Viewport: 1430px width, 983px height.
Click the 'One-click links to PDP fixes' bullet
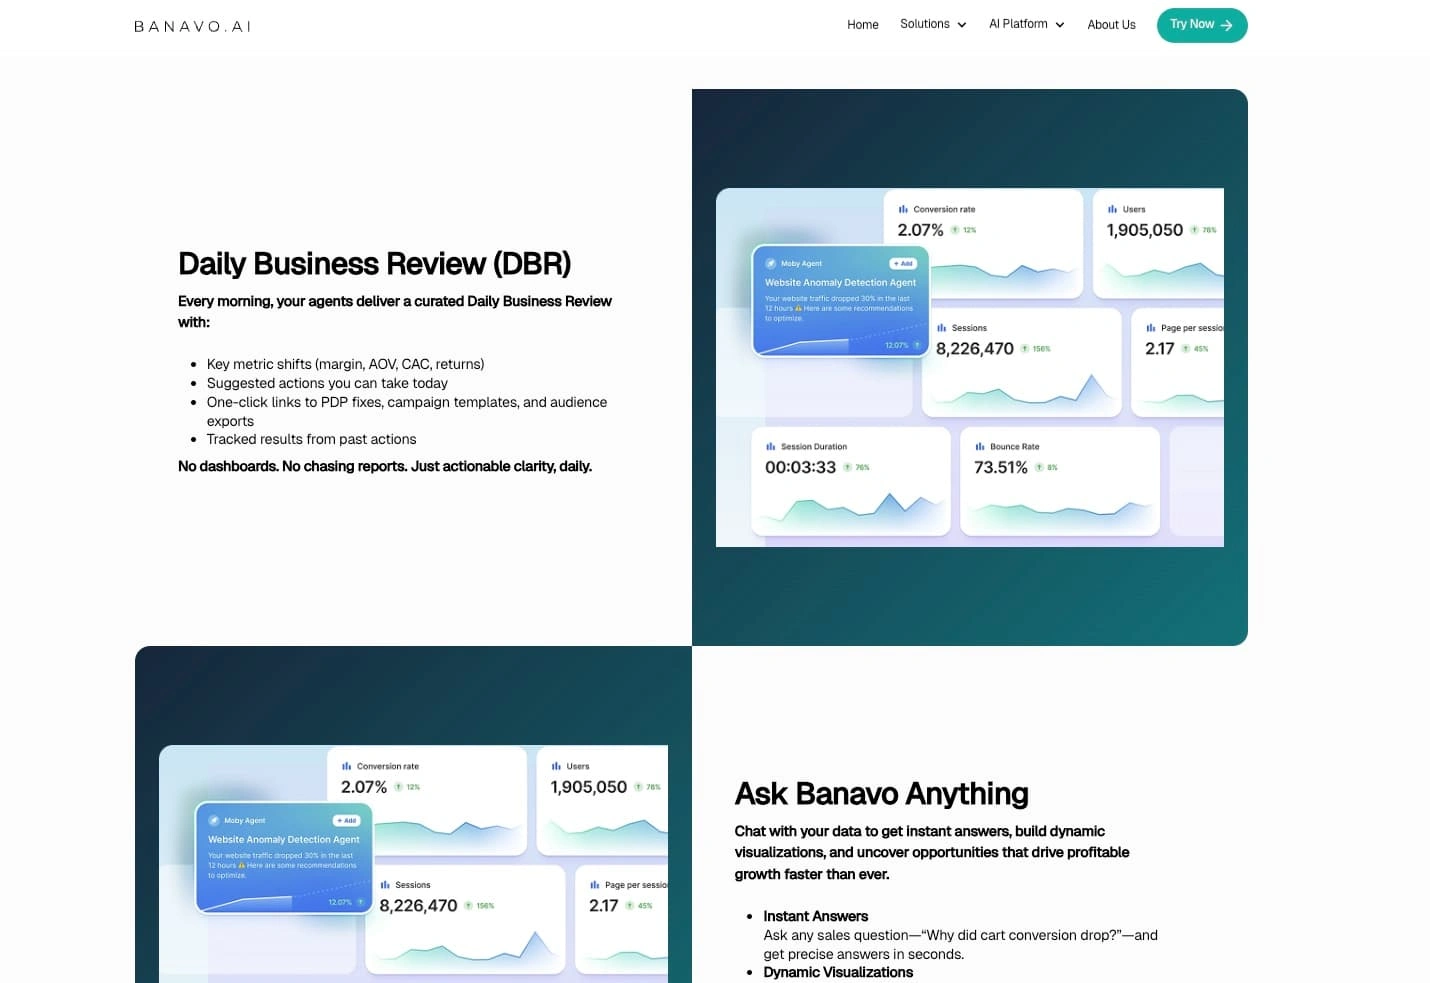pos(407,411)
